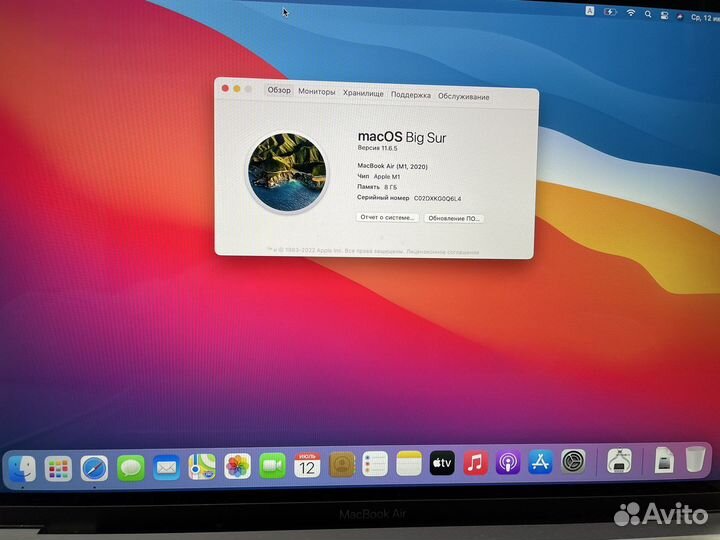Click the Обновление ПО button
The width and height of the screenshot is (720, 540).
[454, 219]
